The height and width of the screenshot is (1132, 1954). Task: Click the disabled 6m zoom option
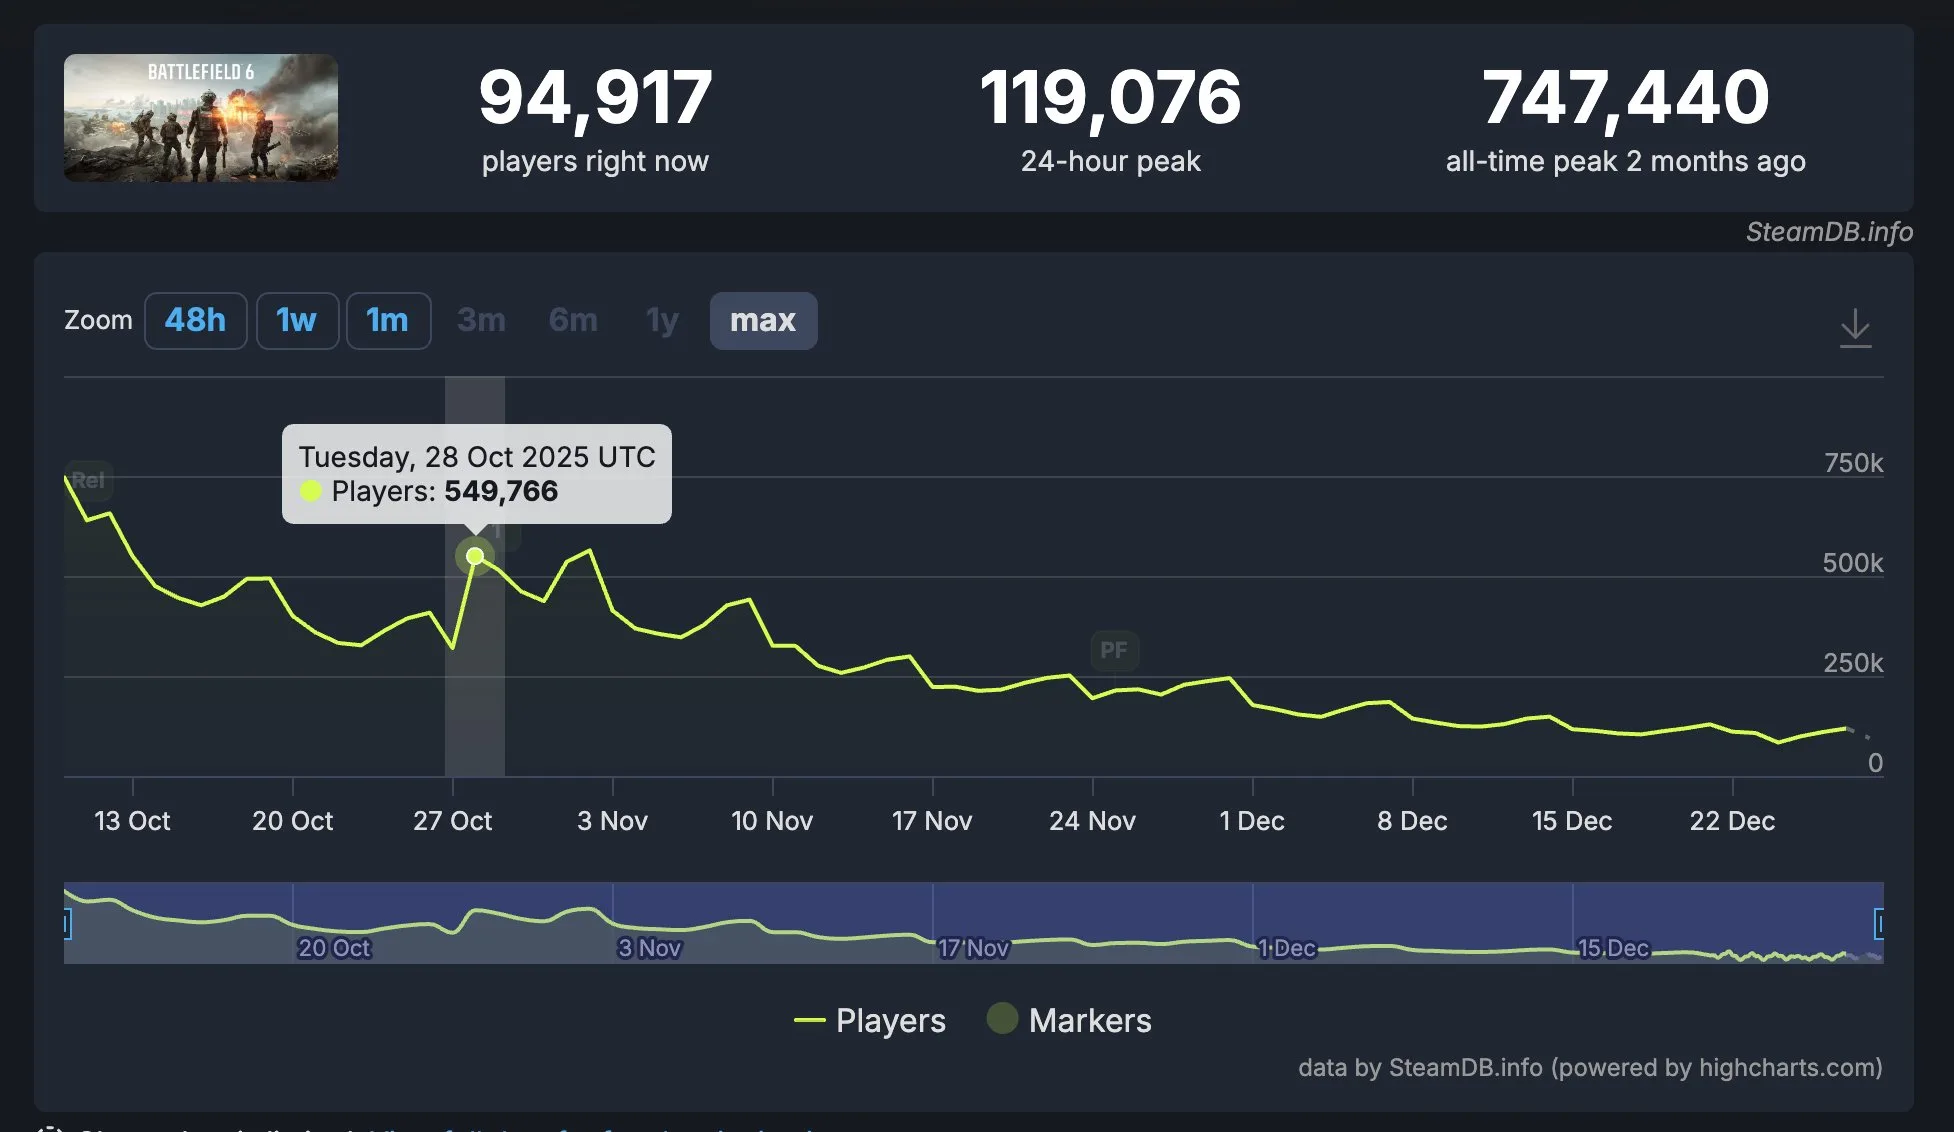(573, 320)
